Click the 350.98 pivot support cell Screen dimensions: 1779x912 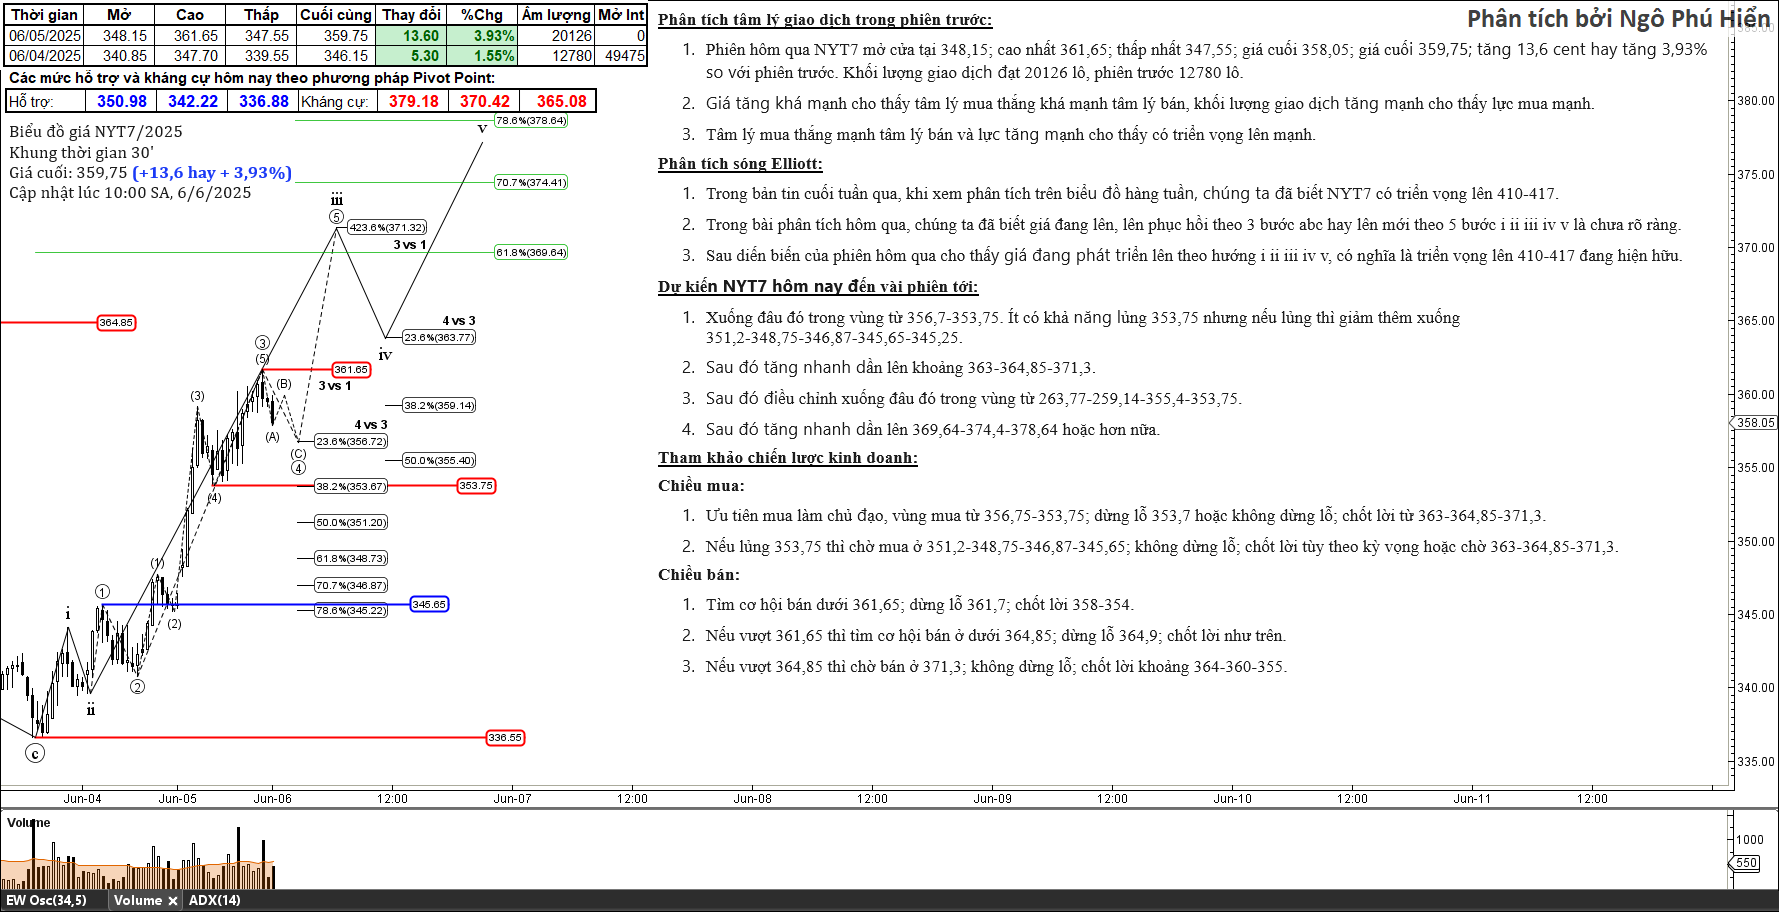click(122, 101)
